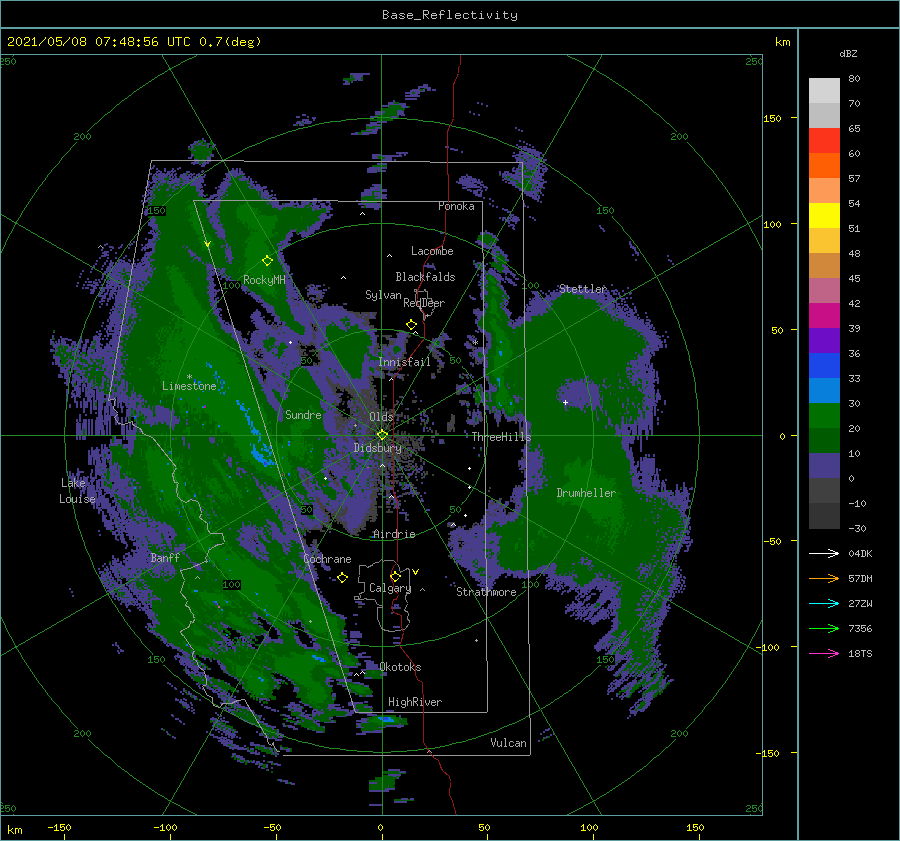This screenshot has width=900, height=841.
Task: Select the blue 36 dBZ color swatch
Action: (824, 365)
